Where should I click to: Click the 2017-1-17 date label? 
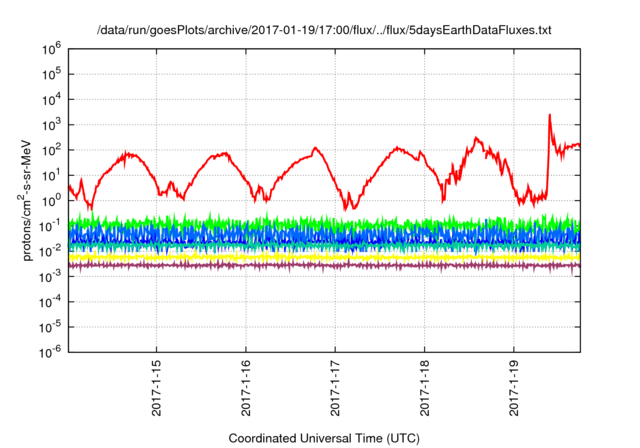click(x=335, y=388)
